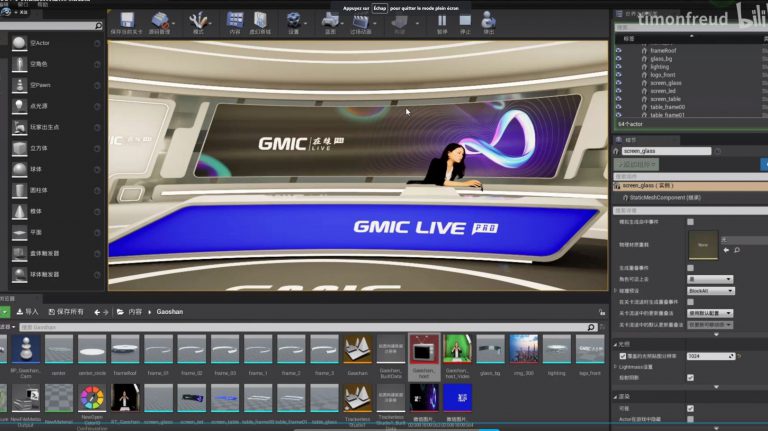Go forward in content browser history

105,312
